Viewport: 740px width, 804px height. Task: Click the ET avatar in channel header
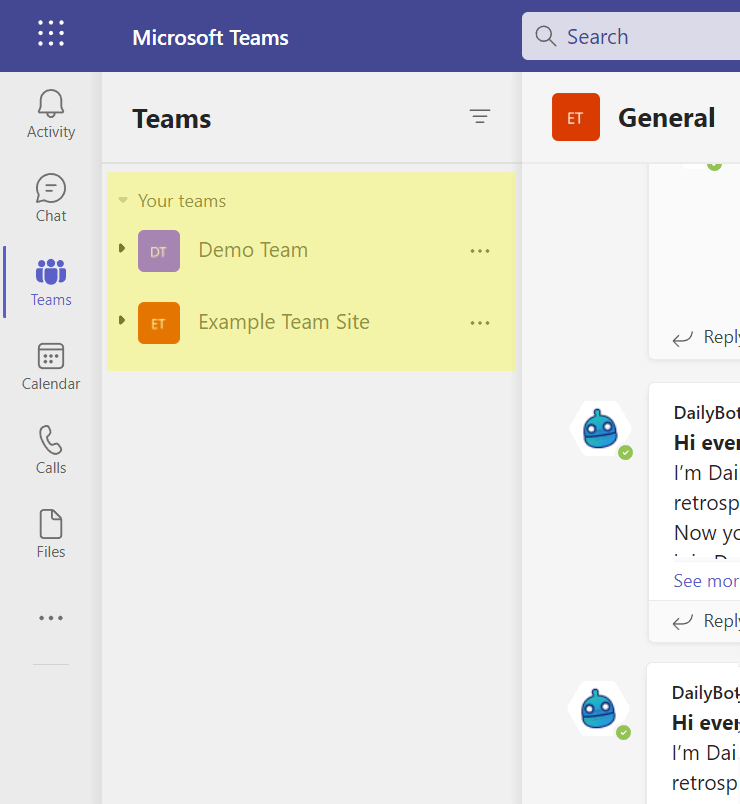tap(576, 117)
